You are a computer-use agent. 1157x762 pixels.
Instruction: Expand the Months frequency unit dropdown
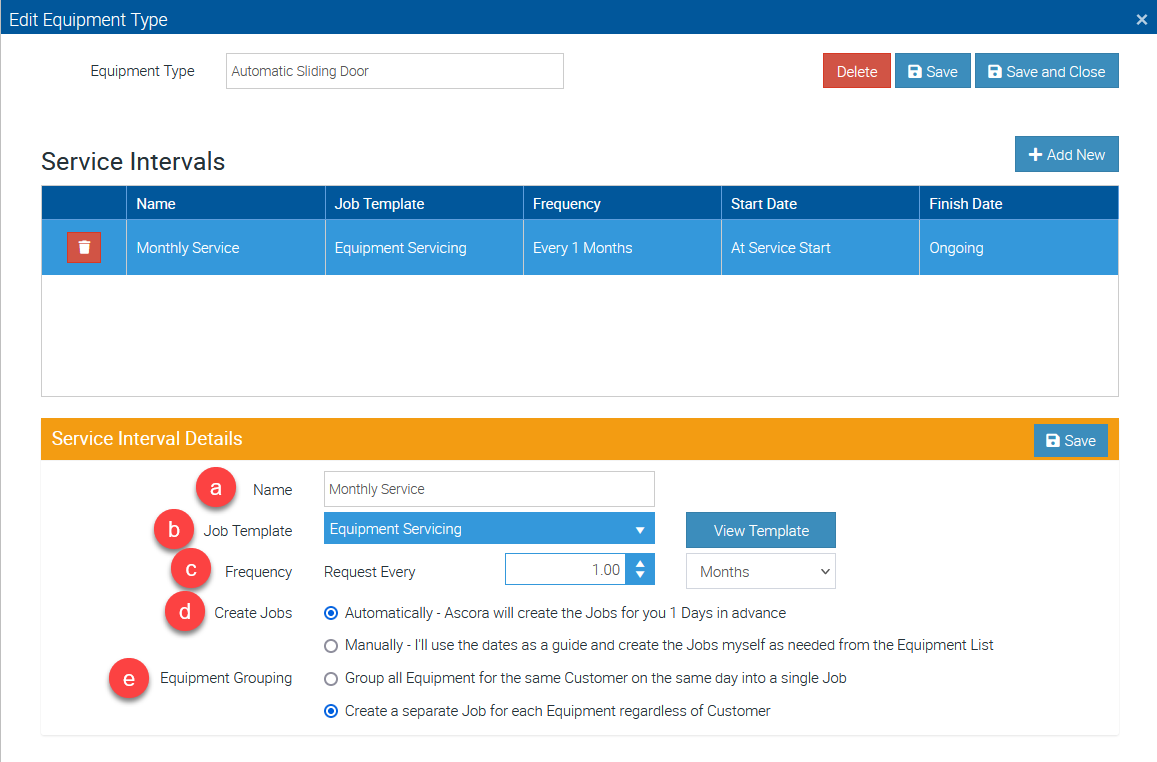760,572
